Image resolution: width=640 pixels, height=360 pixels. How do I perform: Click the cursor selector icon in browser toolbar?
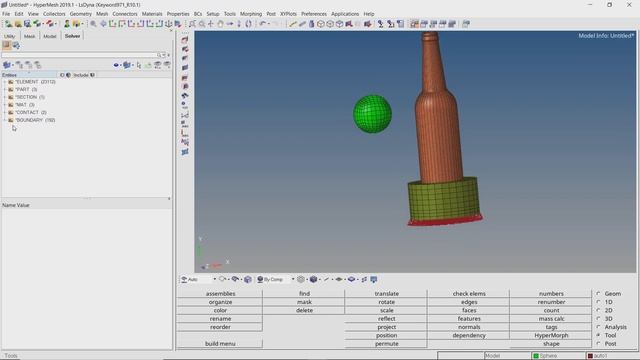click(x=139, y=65)
